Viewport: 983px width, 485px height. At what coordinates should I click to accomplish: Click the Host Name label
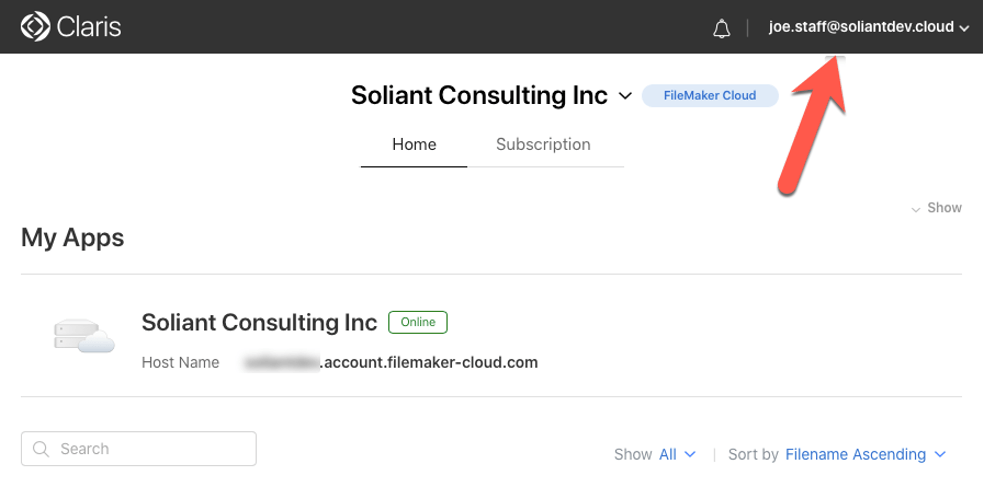[181, 362]
